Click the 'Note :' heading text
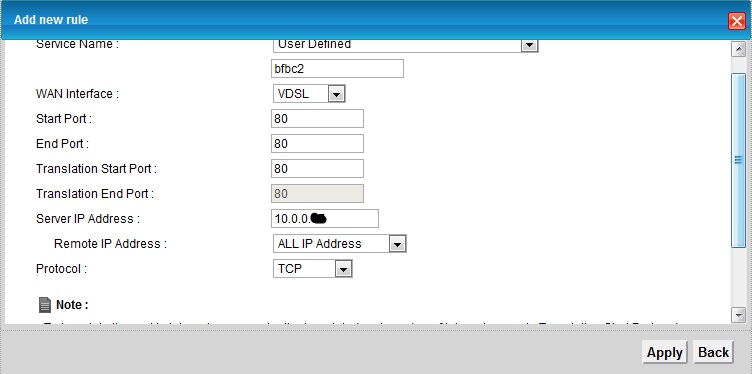The height and width of the screenshot is (374, 752). point(72,305)
